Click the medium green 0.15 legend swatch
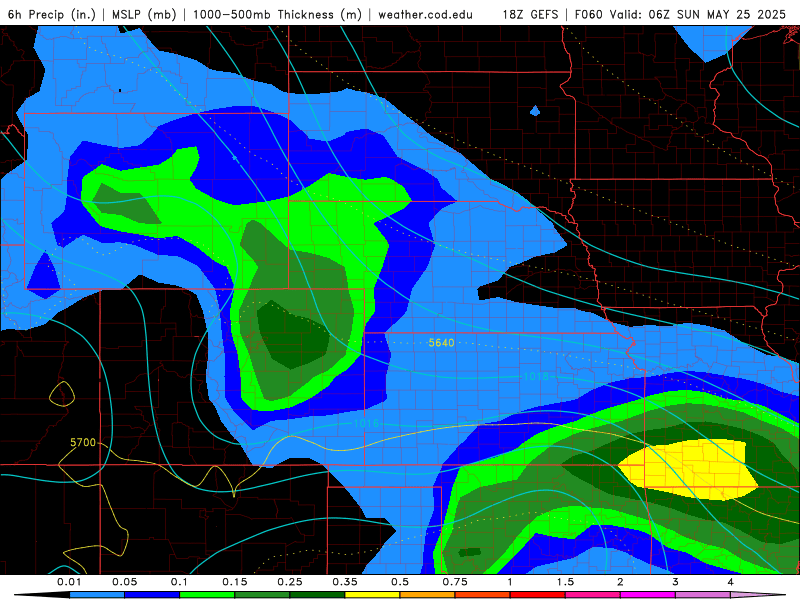Image resolution: width=800 pixels, height=600 pixels. pos(262,595)
